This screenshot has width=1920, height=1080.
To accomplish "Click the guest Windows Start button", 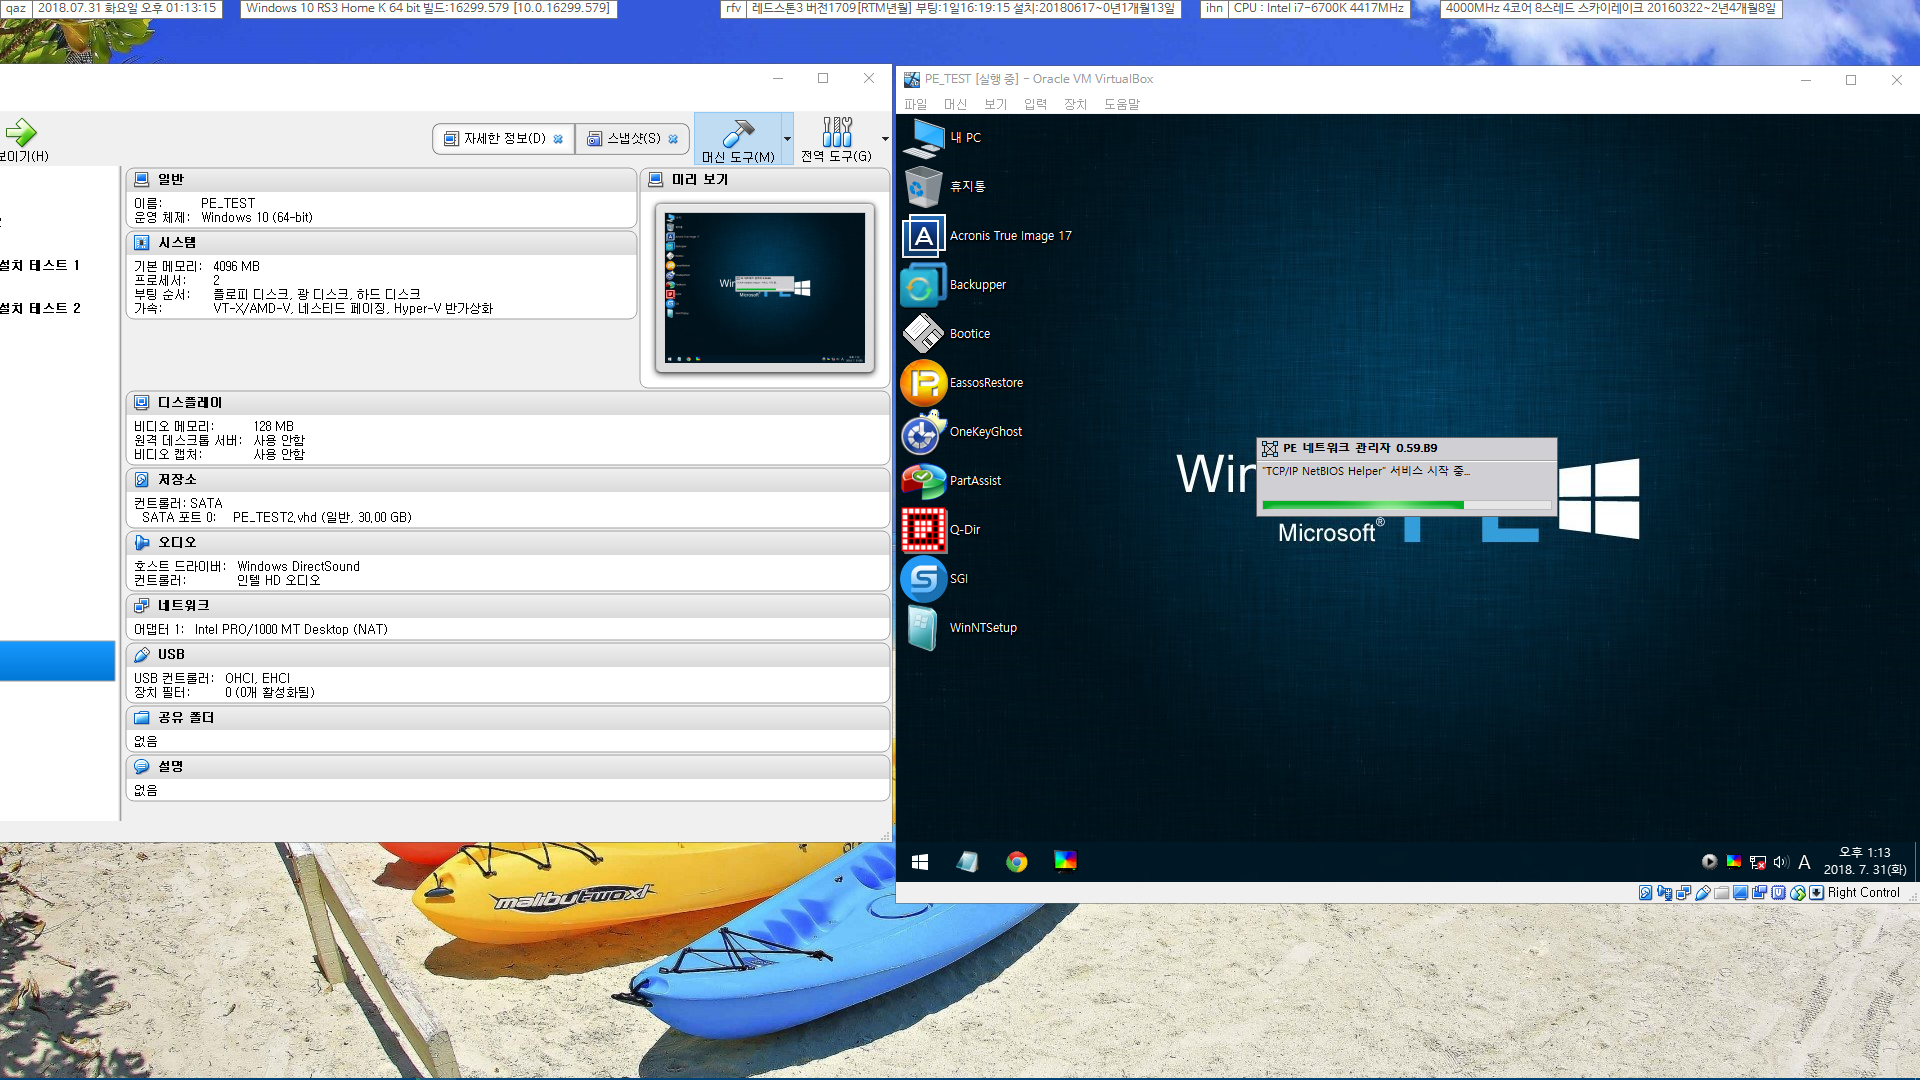I will tap(920, 862).
